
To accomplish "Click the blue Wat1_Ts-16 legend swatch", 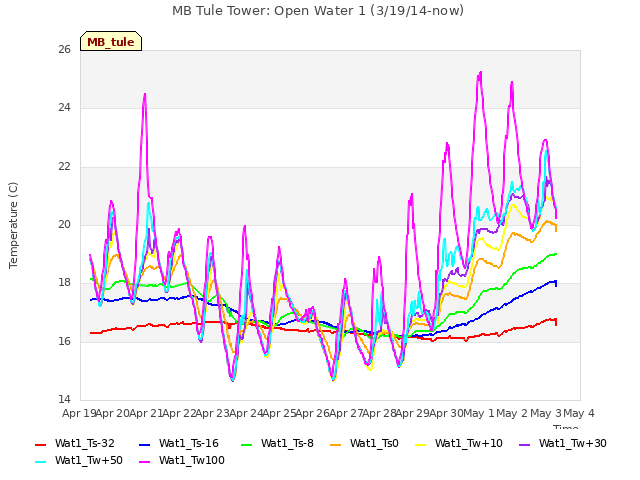I will pyautogui.click(x=144, y=444).
